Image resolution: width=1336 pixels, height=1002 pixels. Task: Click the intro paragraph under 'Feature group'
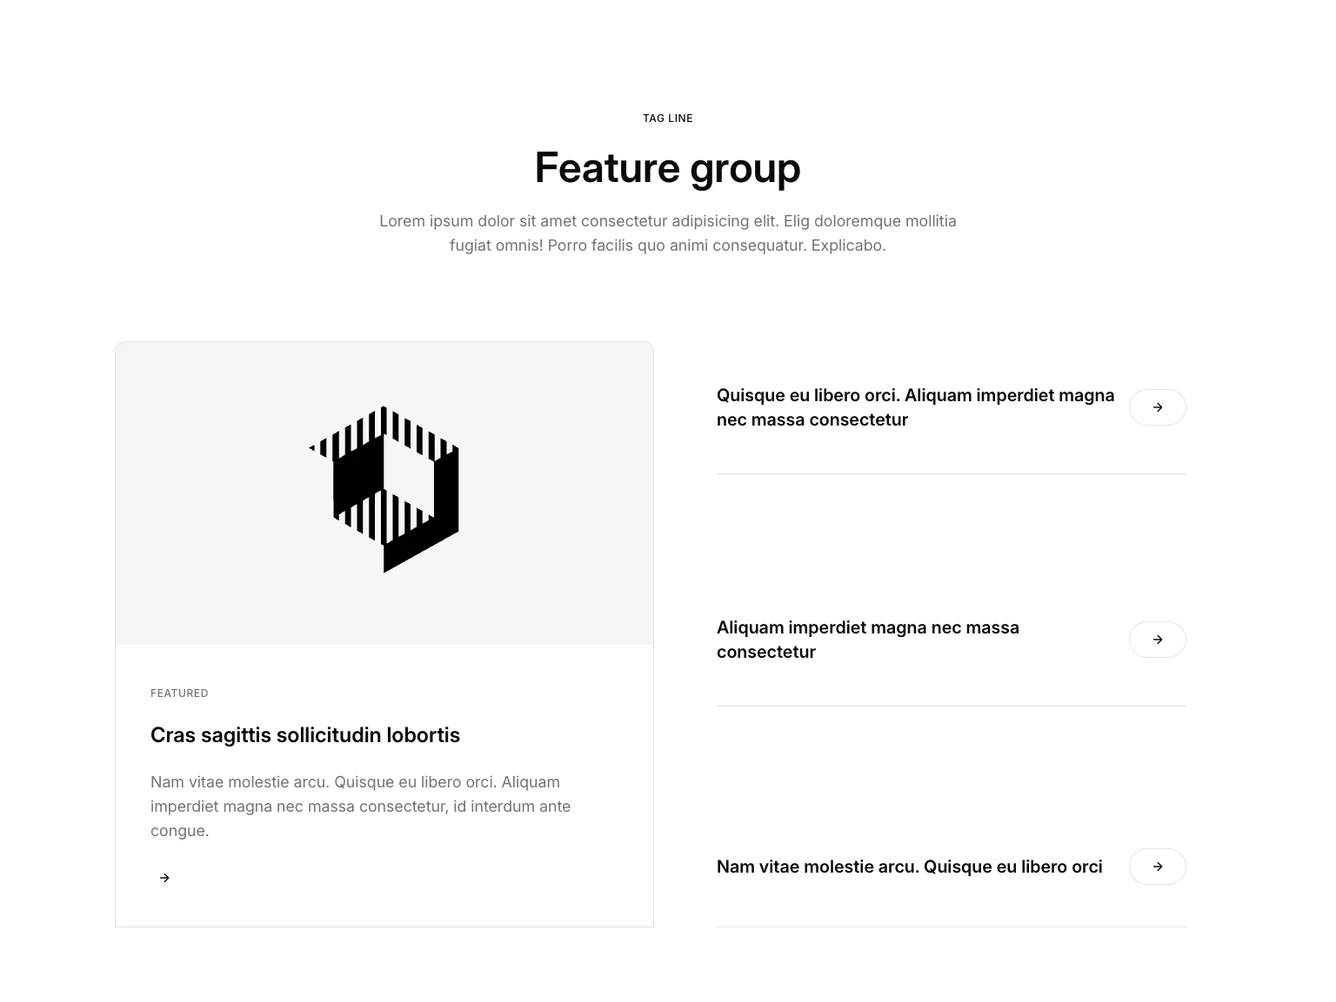click(x=667, y=232)
